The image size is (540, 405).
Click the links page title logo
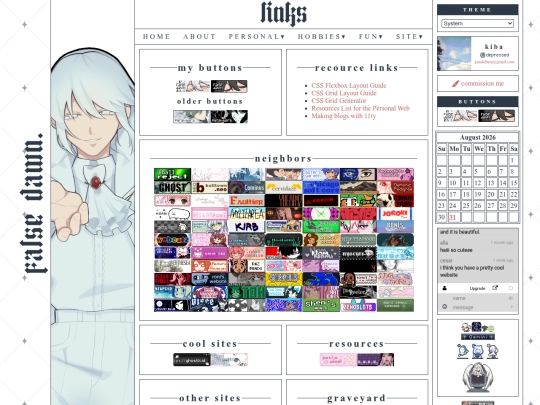(x=283, y=14)
